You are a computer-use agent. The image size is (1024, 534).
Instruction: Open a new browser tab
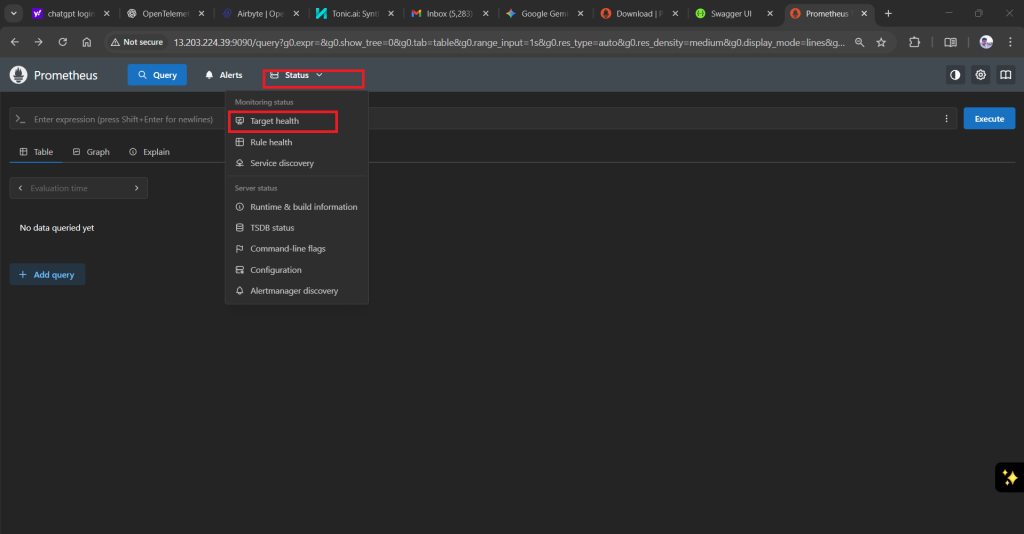point(888,13)
